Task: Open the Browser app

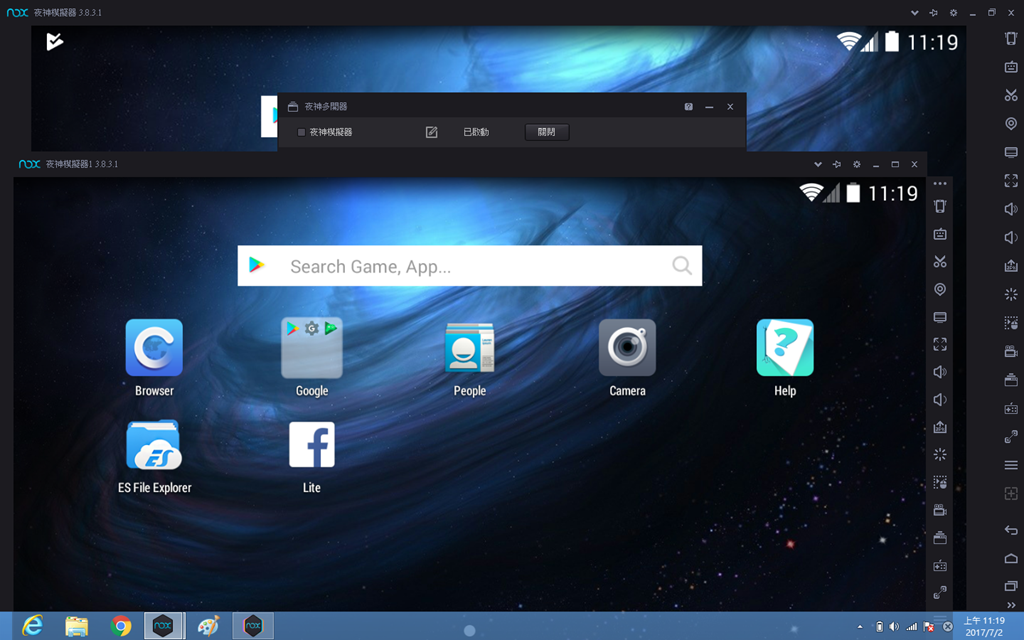Action: (x=154, y=348)
